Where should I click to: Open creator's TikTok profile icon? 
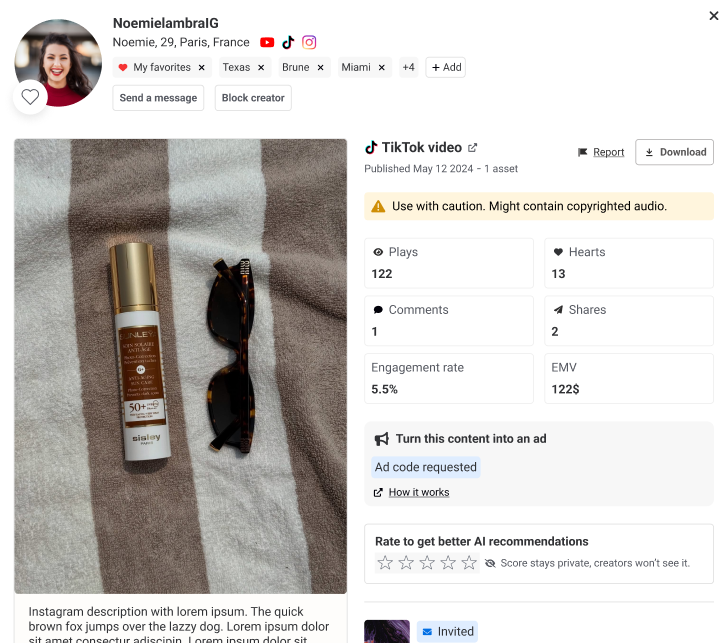click(288, 42)
